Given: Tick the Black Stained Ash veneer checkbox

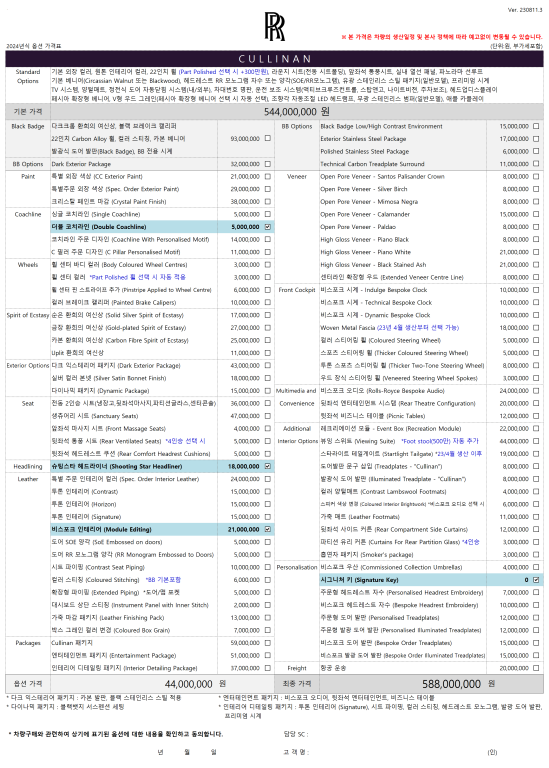Looking at the screenshot, I should [536, 264].
